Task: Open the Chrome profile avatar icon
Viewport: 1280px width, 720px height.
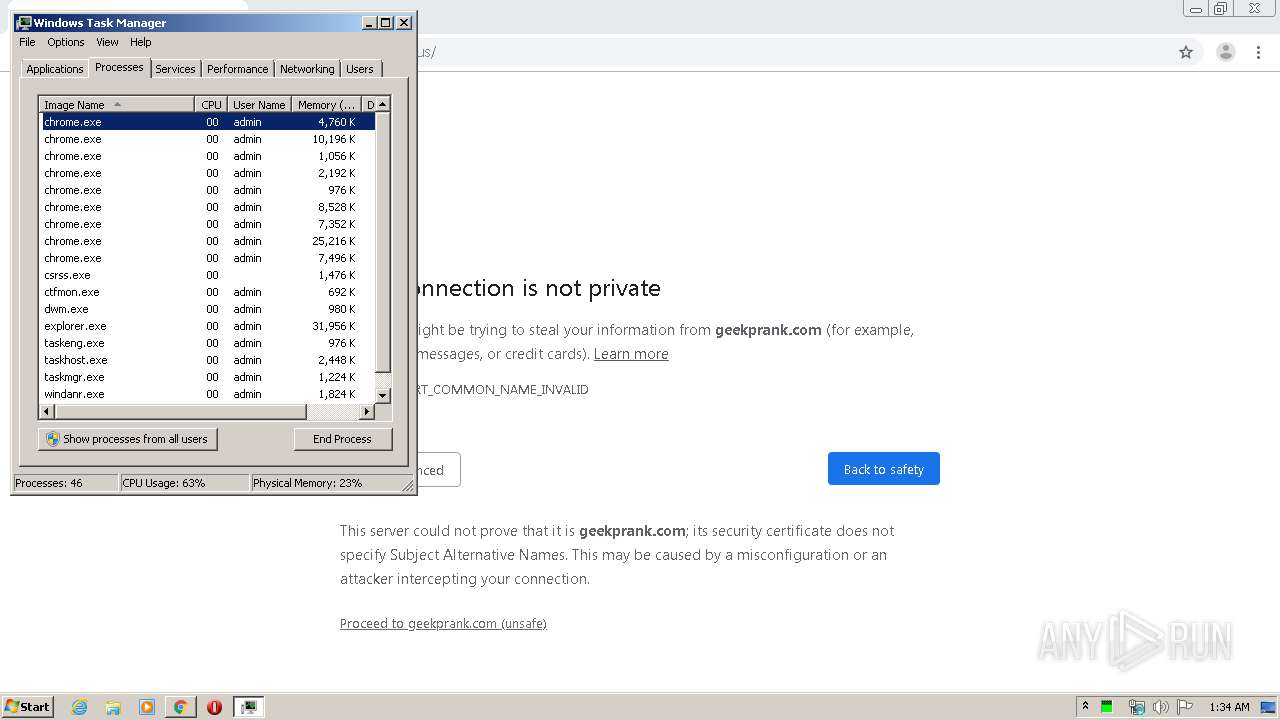Action: click(x=1225, y=52)
